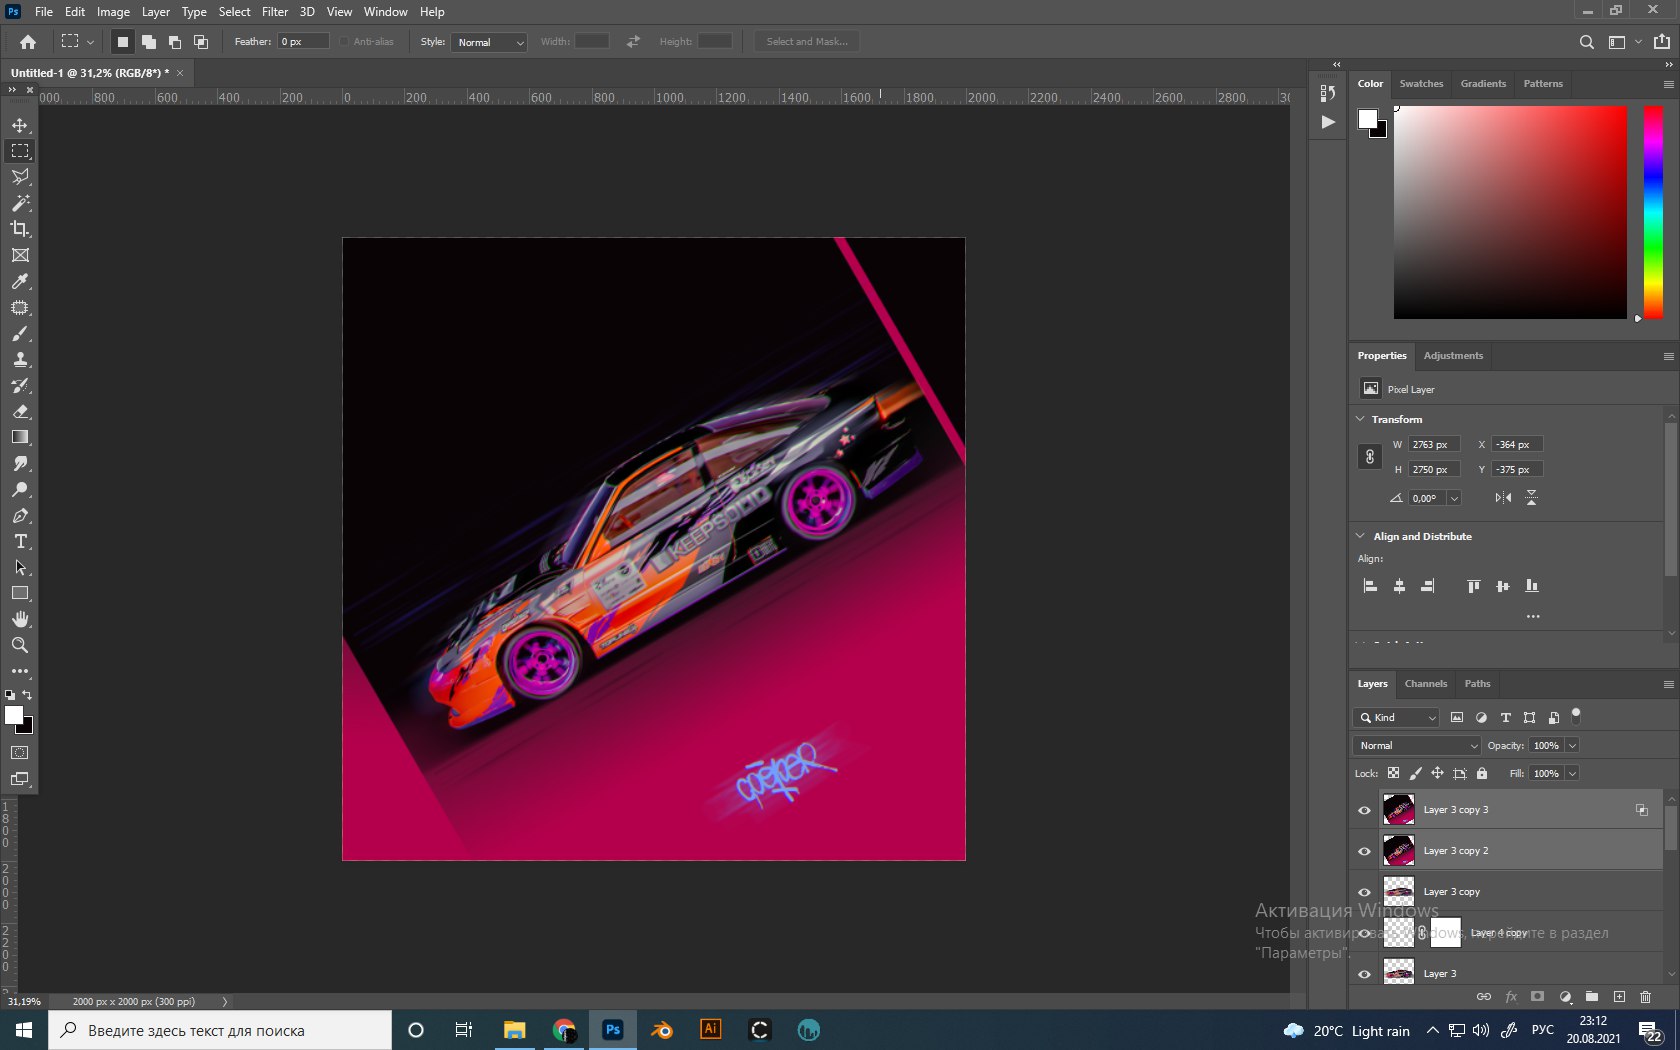Select the Hand tool

click(20, 619)
